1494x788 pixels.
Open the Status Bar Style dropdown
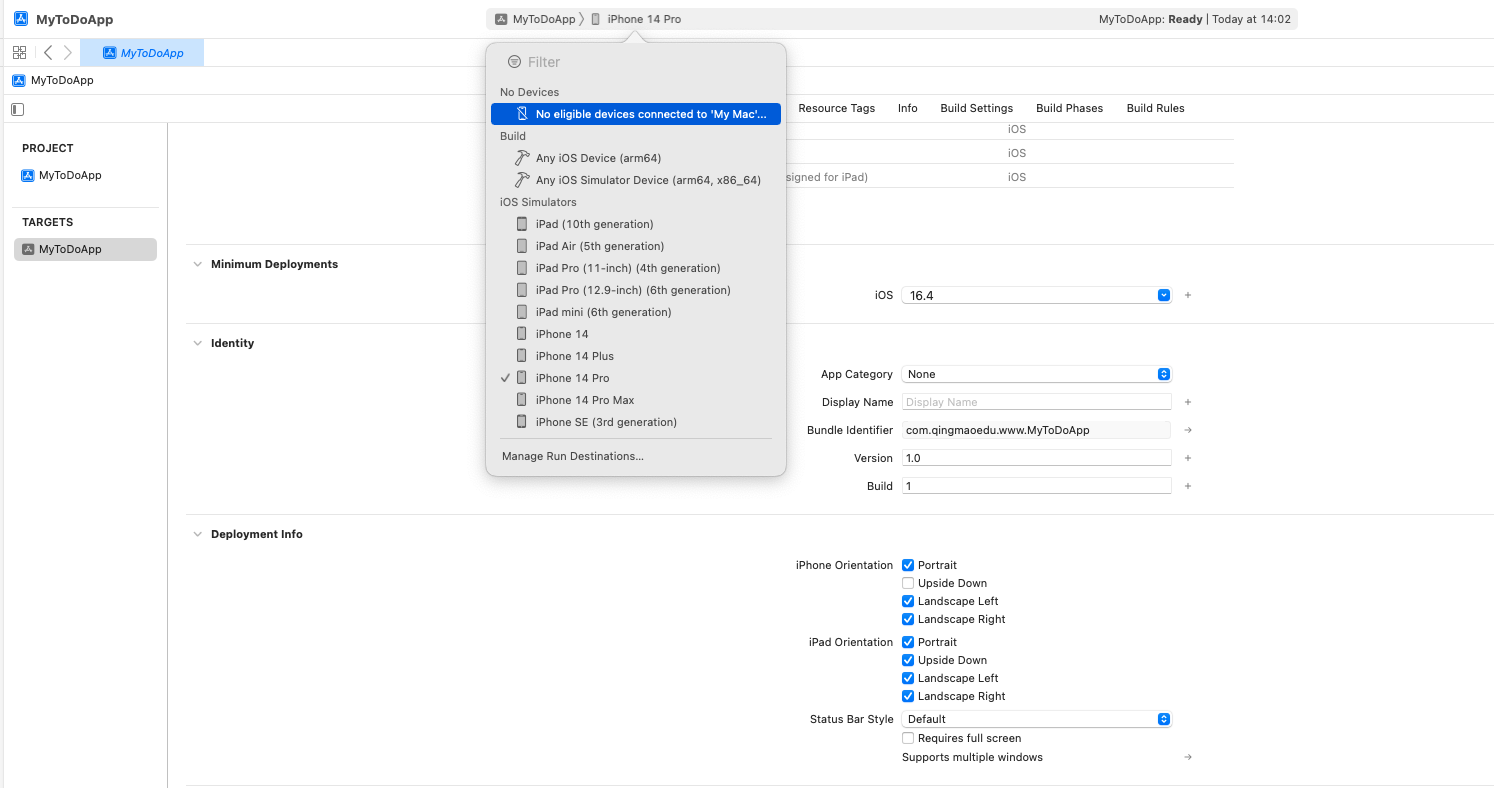[1036, 719]
